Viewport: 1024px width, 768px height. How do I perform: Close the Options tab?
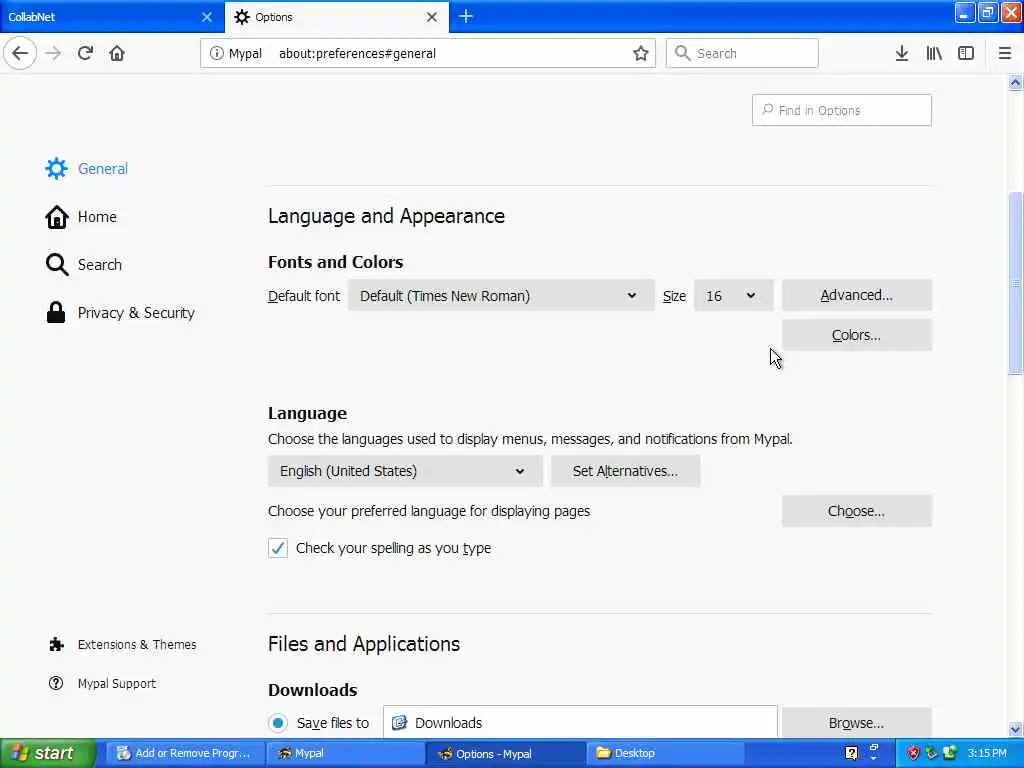click(x=432, y=17)
